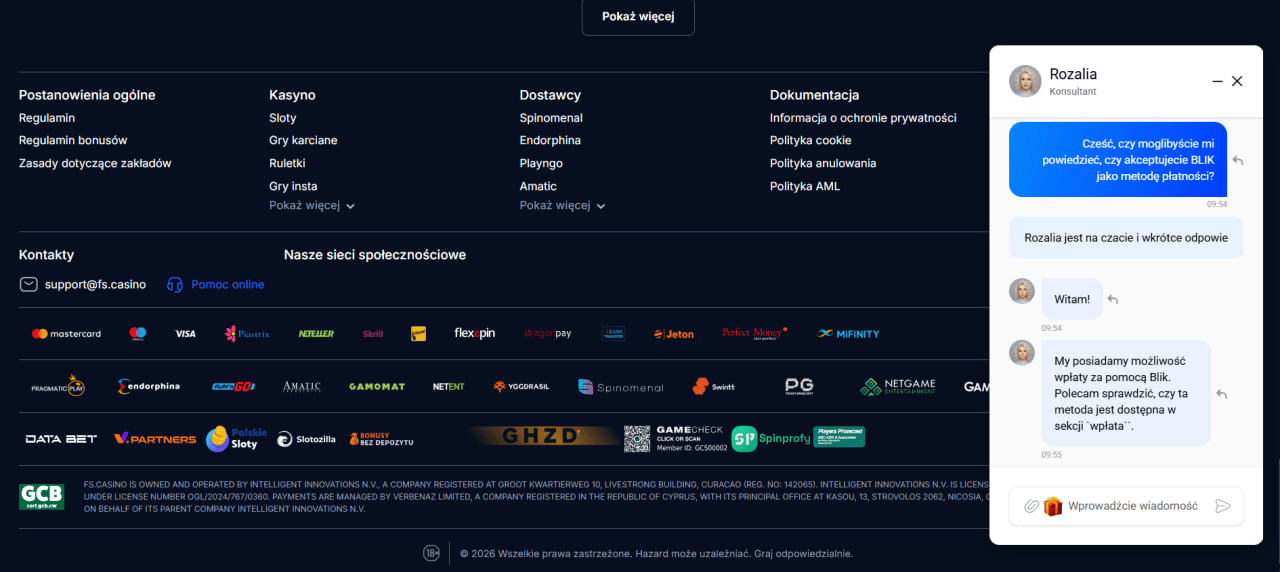Click the Neteller payment logo

click(316, 334)
